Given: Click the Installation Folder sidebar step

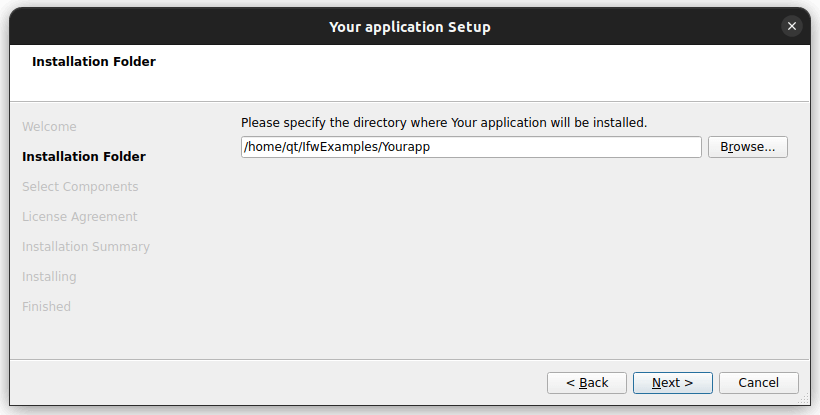Looking at the screenshot, I should coord(84,157).
